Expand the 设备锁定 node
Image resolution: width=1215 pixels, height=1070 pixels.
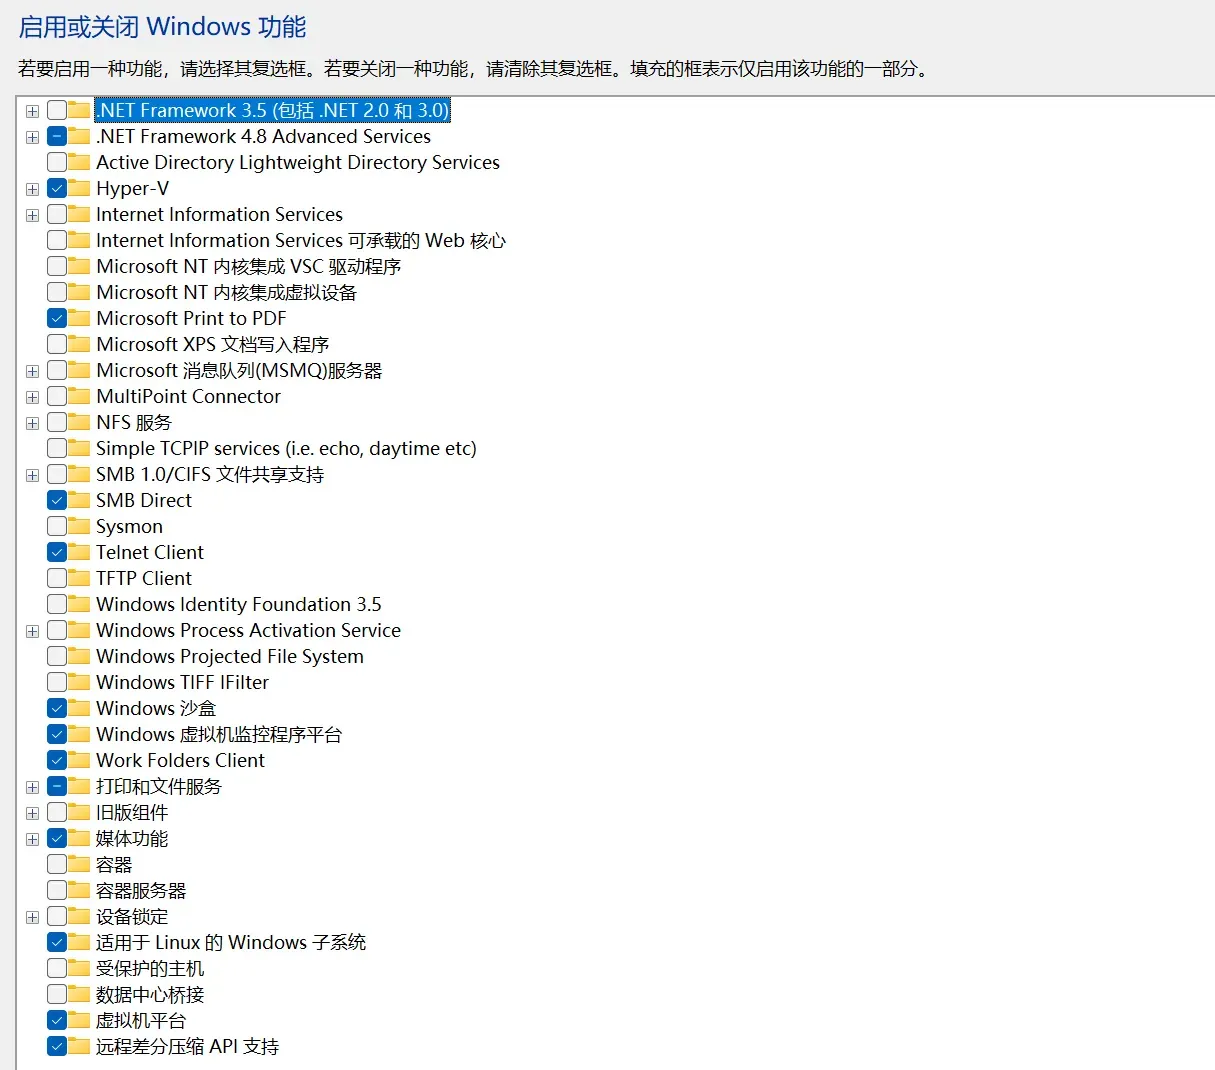[x=33, y=917]
